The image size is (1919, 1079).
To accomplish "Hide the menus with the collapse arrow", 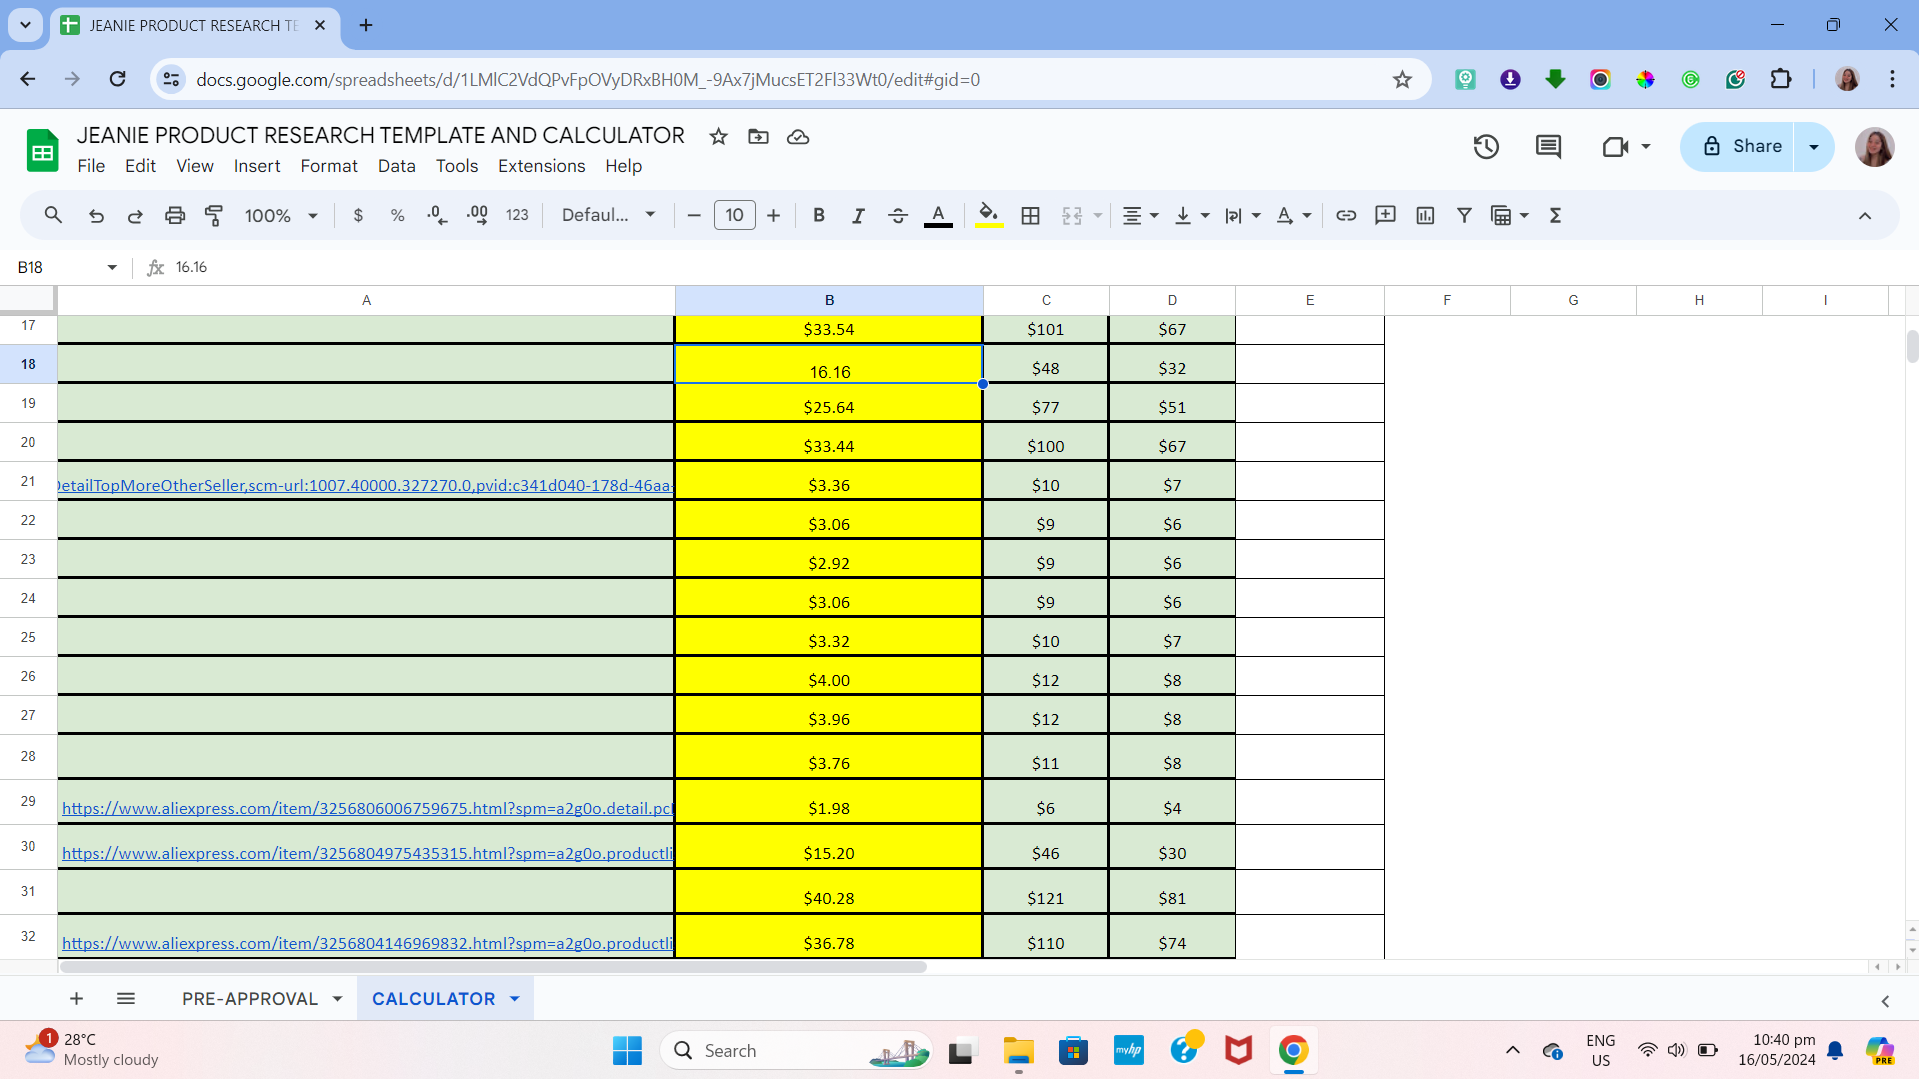I will (x=1865, y=215).
